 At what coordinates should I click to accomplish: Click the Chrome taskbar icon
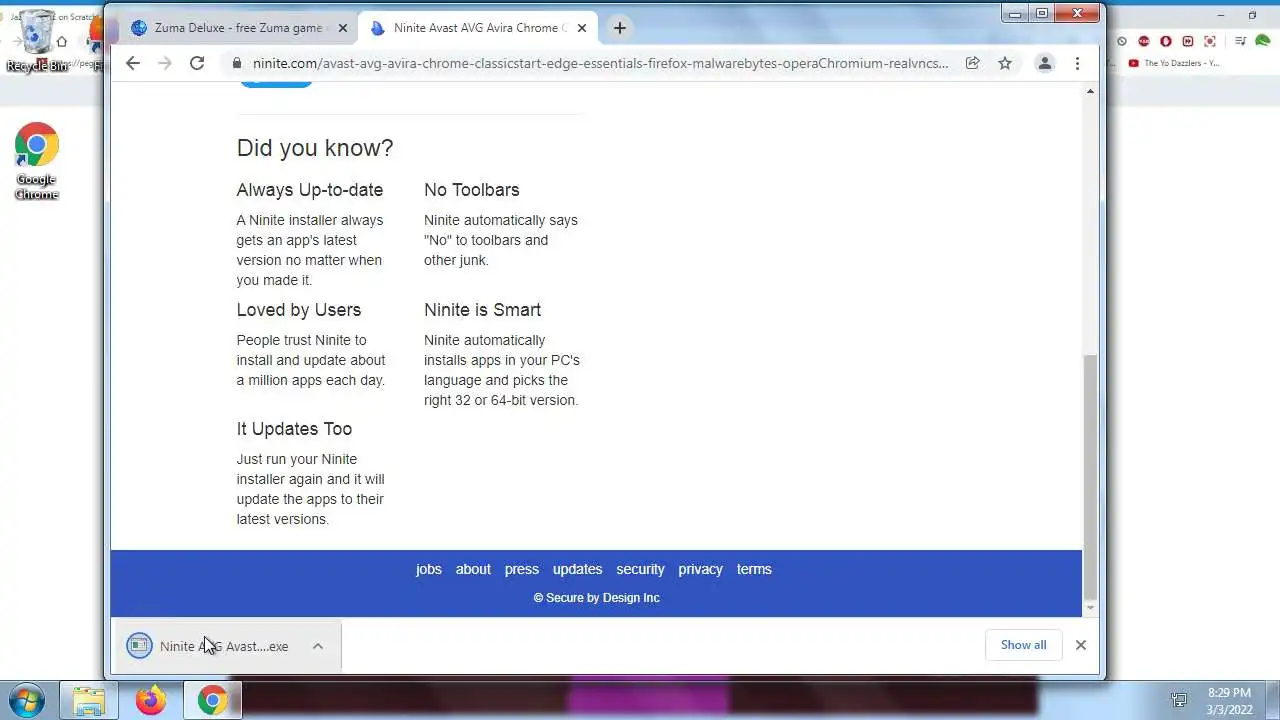click(x=212, y=701)
